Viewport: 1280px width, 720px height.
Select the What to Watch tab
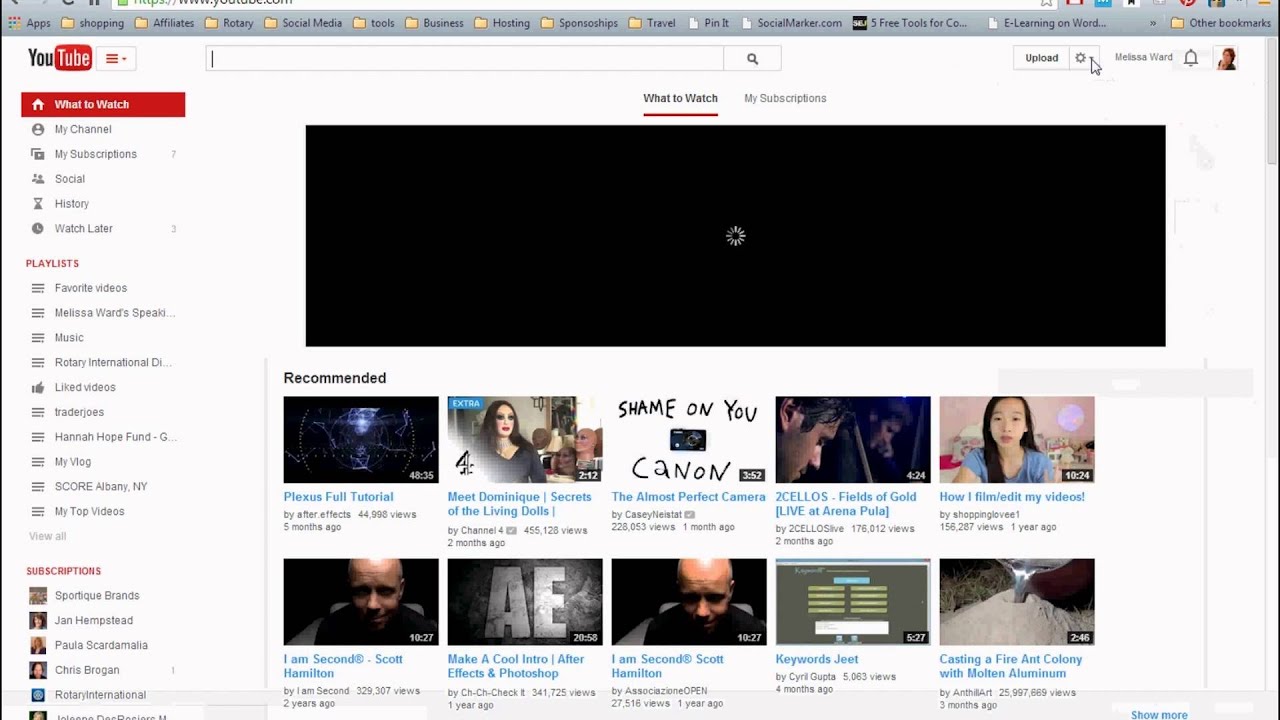(680, 98)
